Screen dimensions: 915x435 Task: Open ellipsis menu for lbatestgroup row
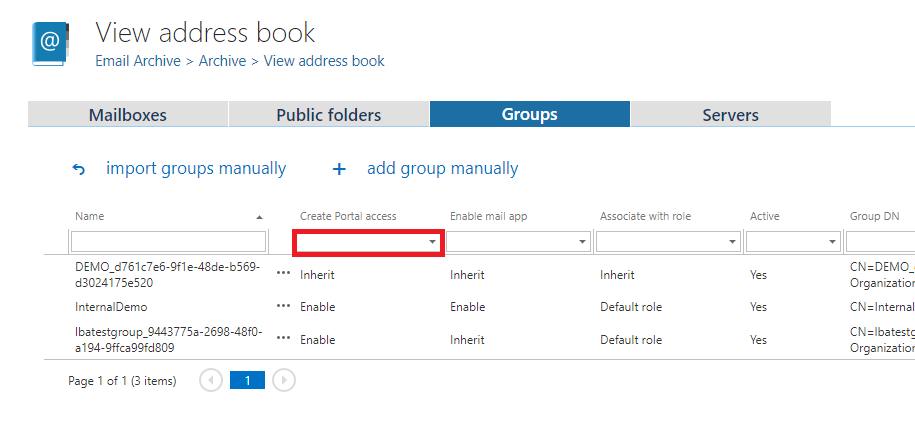[284, 339]
